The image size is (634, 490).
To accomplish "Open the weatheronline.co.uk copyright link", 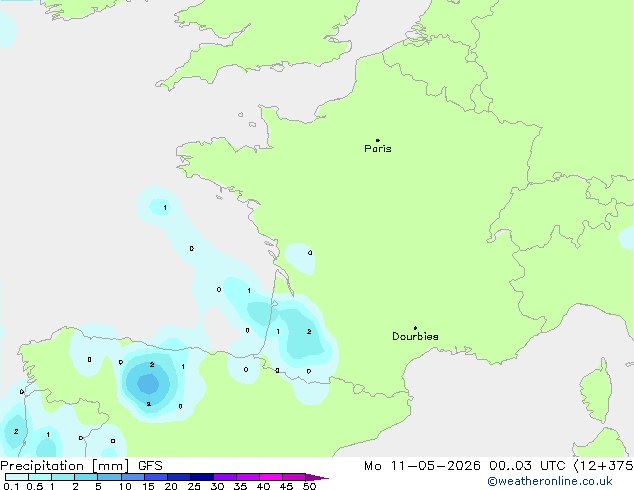I will 549,481.
